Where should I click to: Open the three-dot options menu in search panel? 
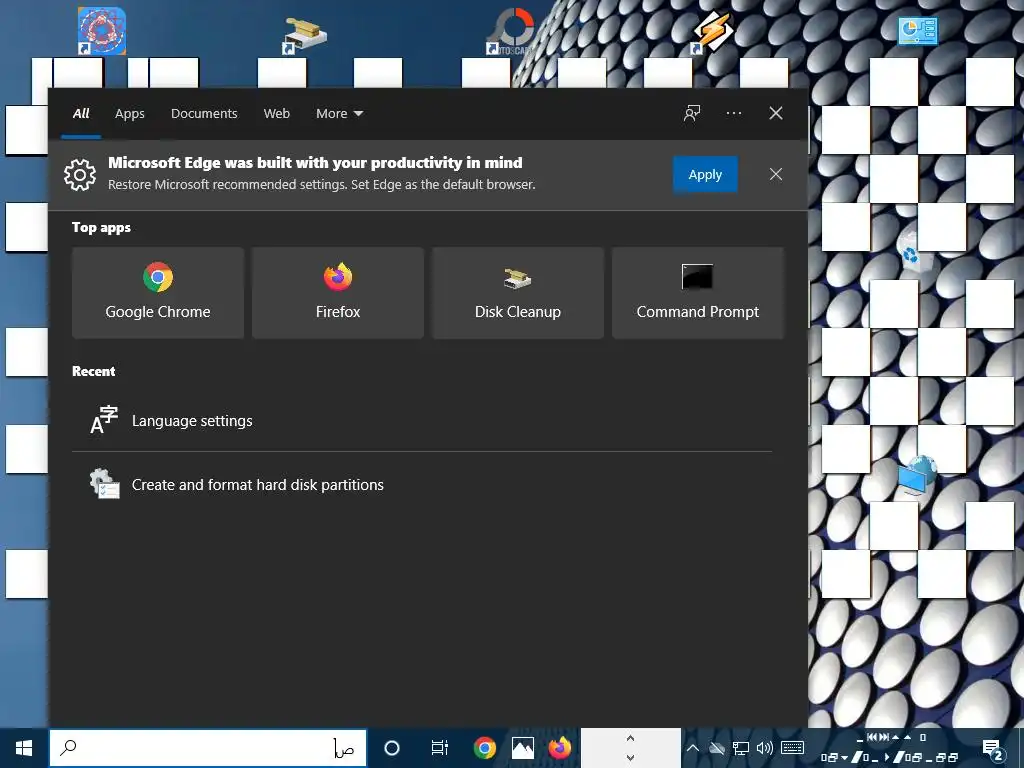pyautogui.click(x=734, y=113)
